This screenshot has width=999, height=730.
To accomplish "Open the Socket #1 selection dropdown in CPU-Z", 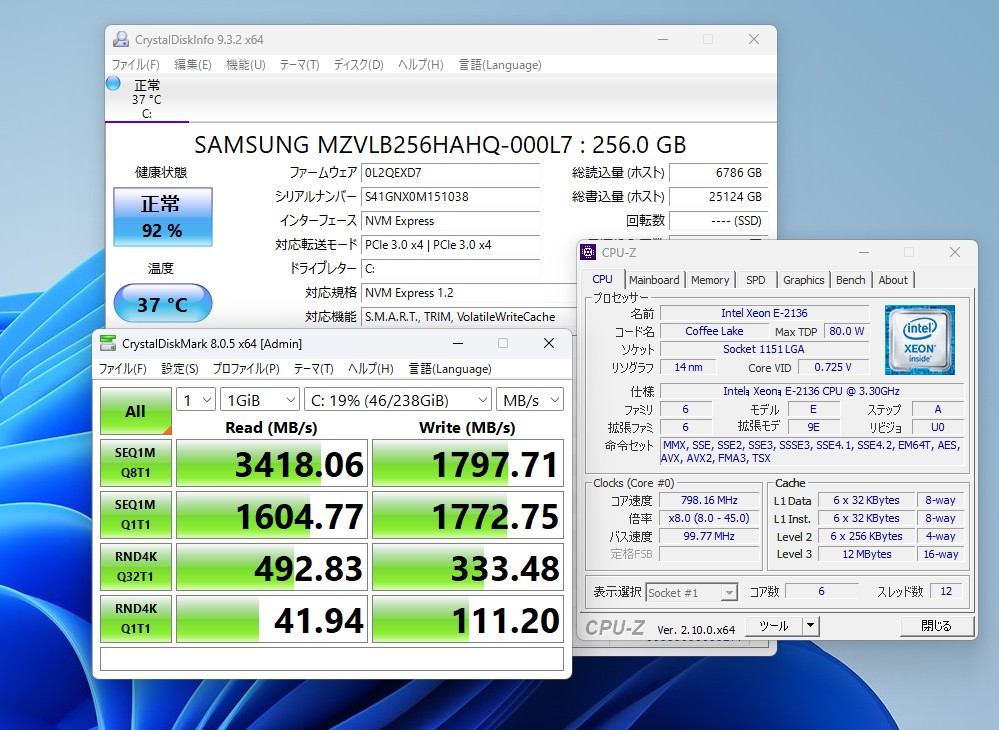I will pyautogui.click(x=691, y=592).
